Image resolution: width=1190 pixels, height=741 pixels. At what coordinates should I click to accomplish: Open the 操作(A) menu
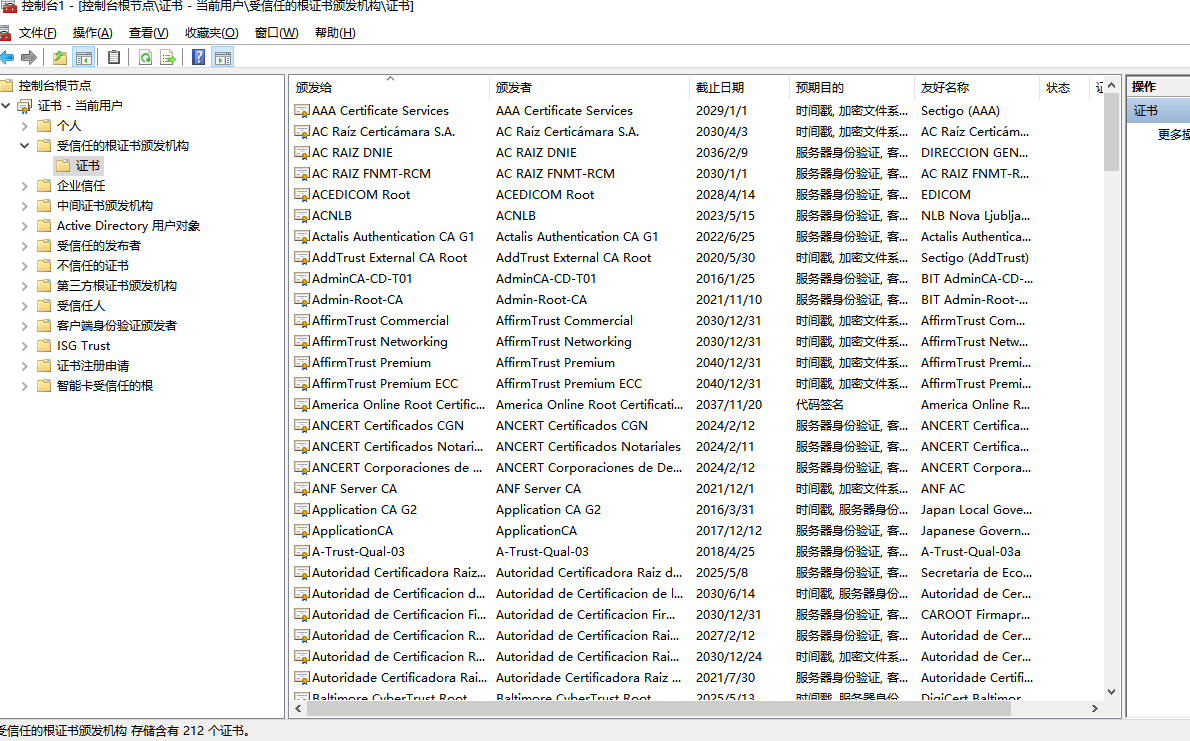(x=92, y=33)
